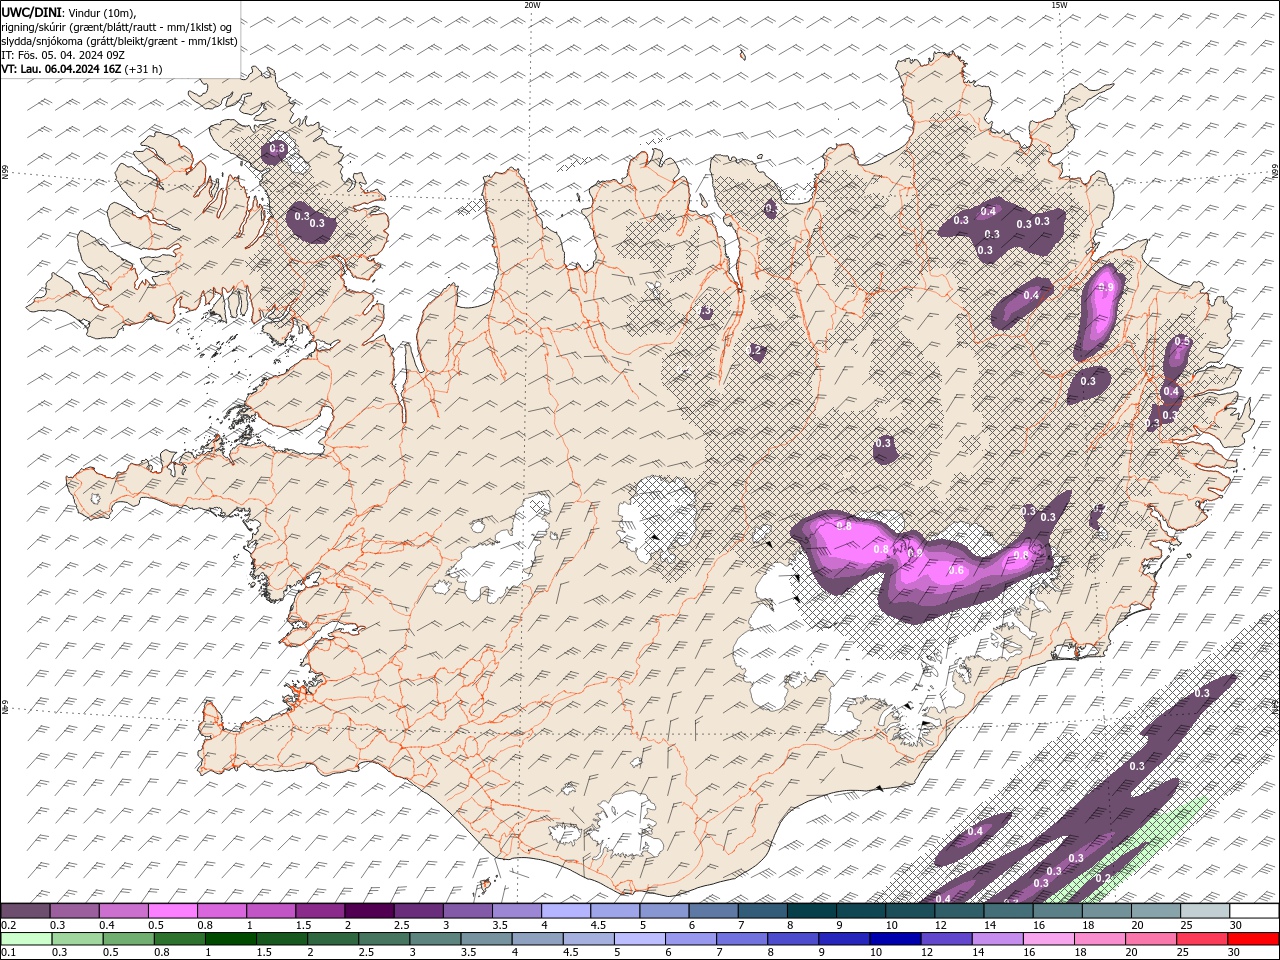Pick the orchid 0.4–0.5 snow legend swatch
This screenshot has width=1280, height=960.
coord(123,911)
